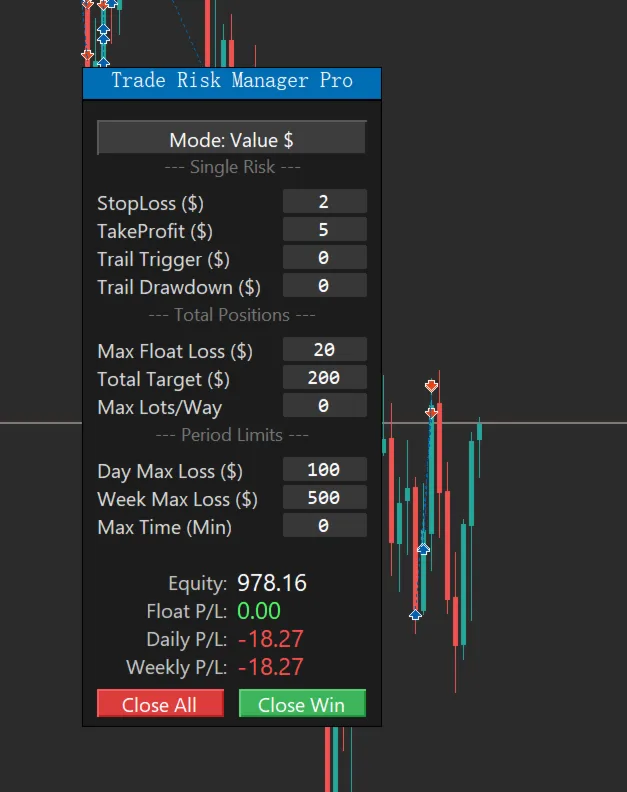Click the Weekly P/L value -18.27
The width and height of the screenshot is (627, 792).
tap(270, 667)
